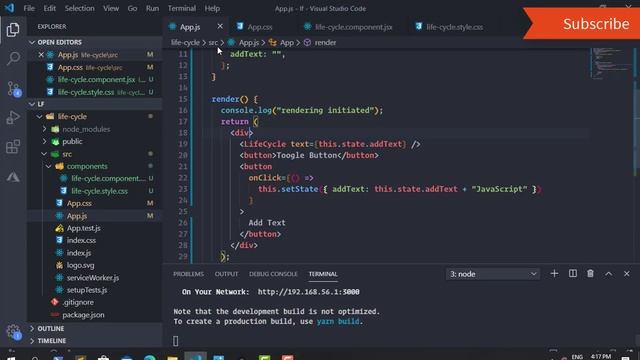Click system tray clock showing 4:17 PM

[601, 356]
